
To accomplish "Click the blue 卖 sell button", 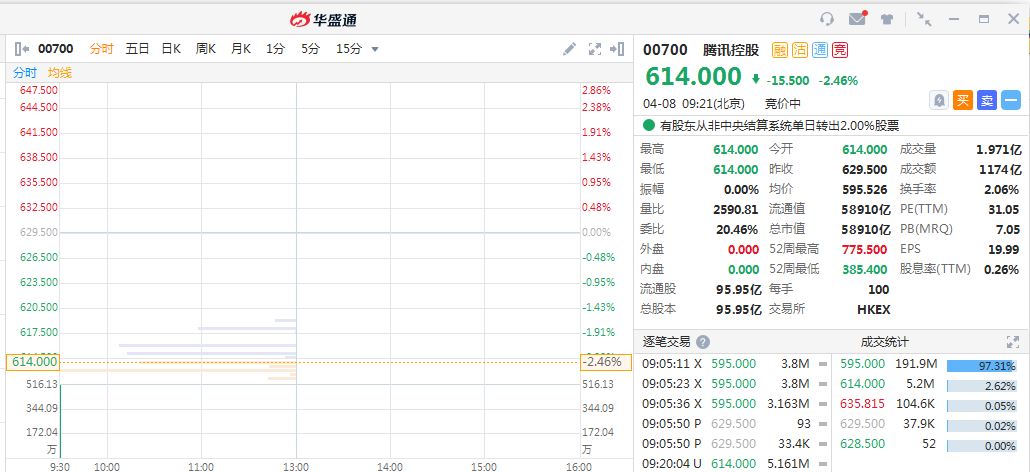I will pos(987,100).
